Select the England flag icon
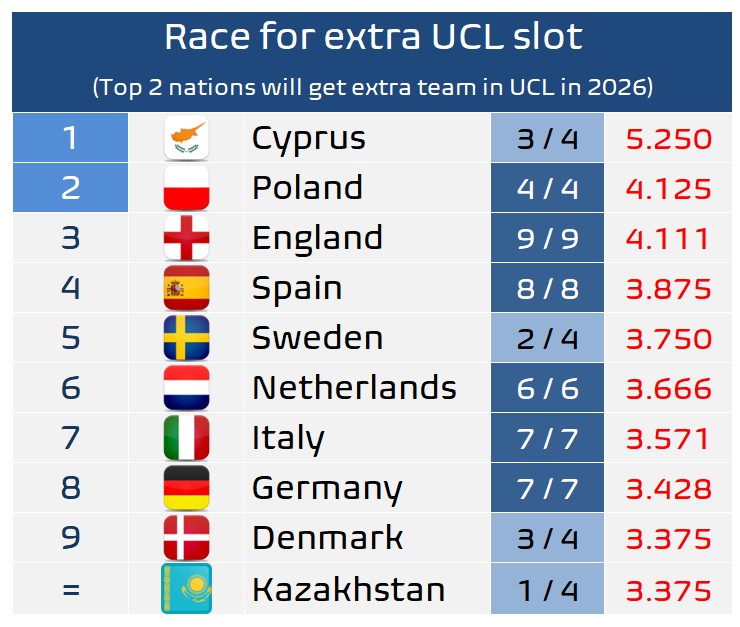Viewport: 740px width, 627px height. tap(186, 238)
